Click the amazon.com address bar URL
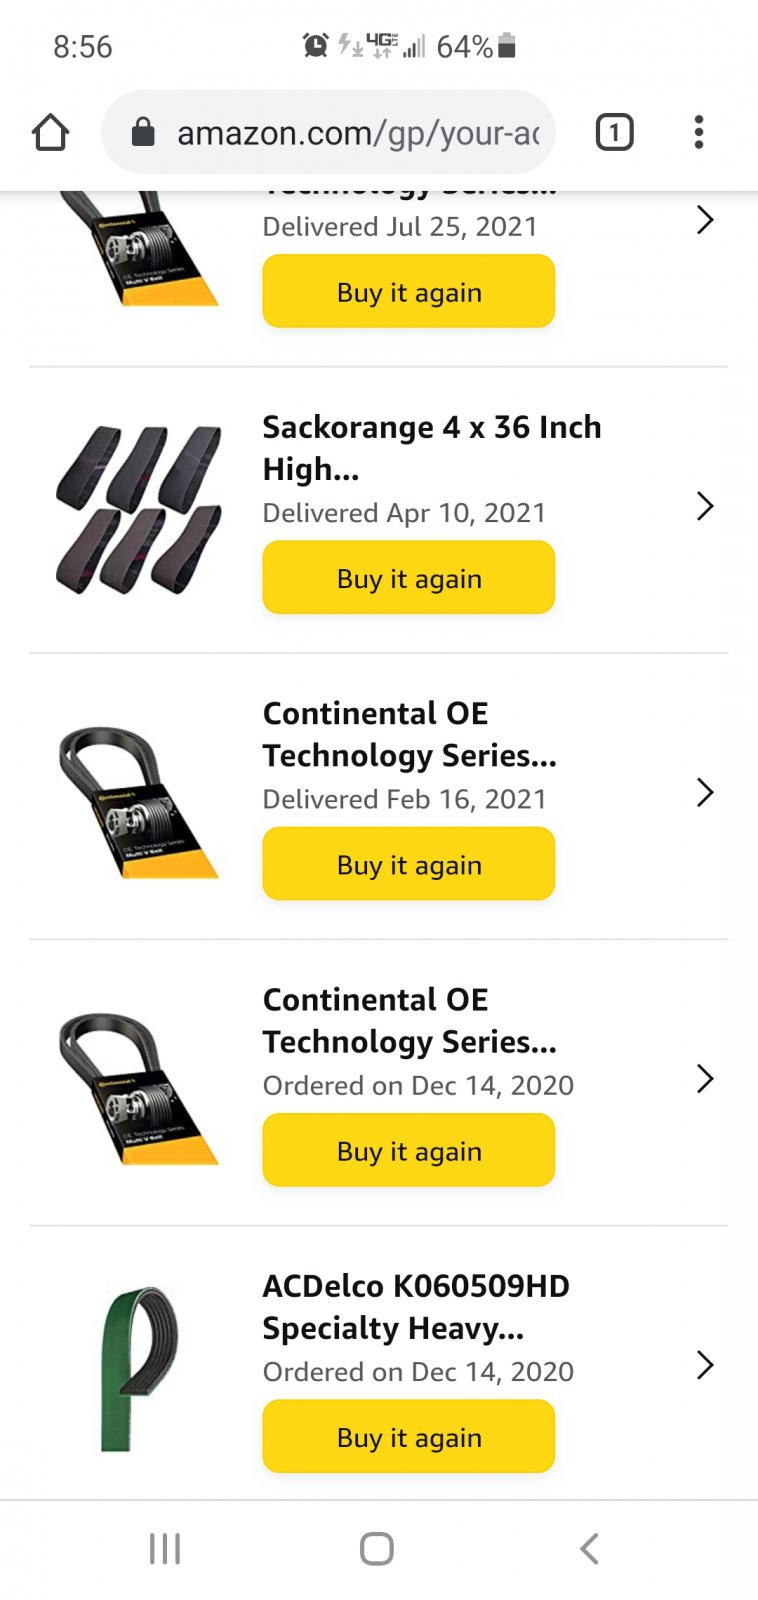The image size is (758, 1600). coord(358,132)
